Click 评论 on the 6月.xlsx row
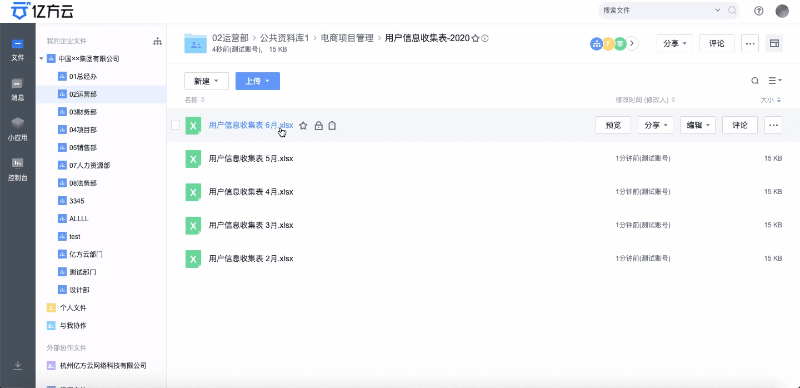 pyautogui.click(x=740, y=125)
